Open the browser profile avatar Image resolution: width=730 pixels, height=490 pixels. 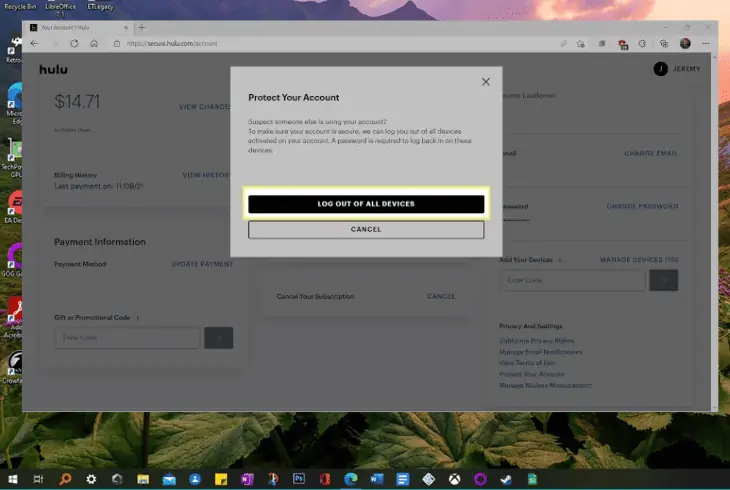[x=685, y=44]
